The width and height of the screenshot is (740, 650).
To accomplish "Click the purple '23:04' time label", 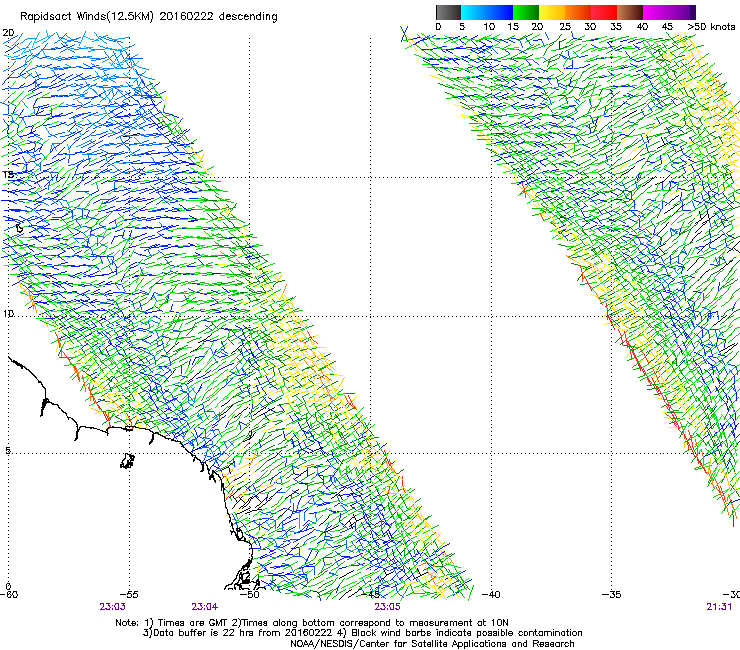I will tap(204, 607).
